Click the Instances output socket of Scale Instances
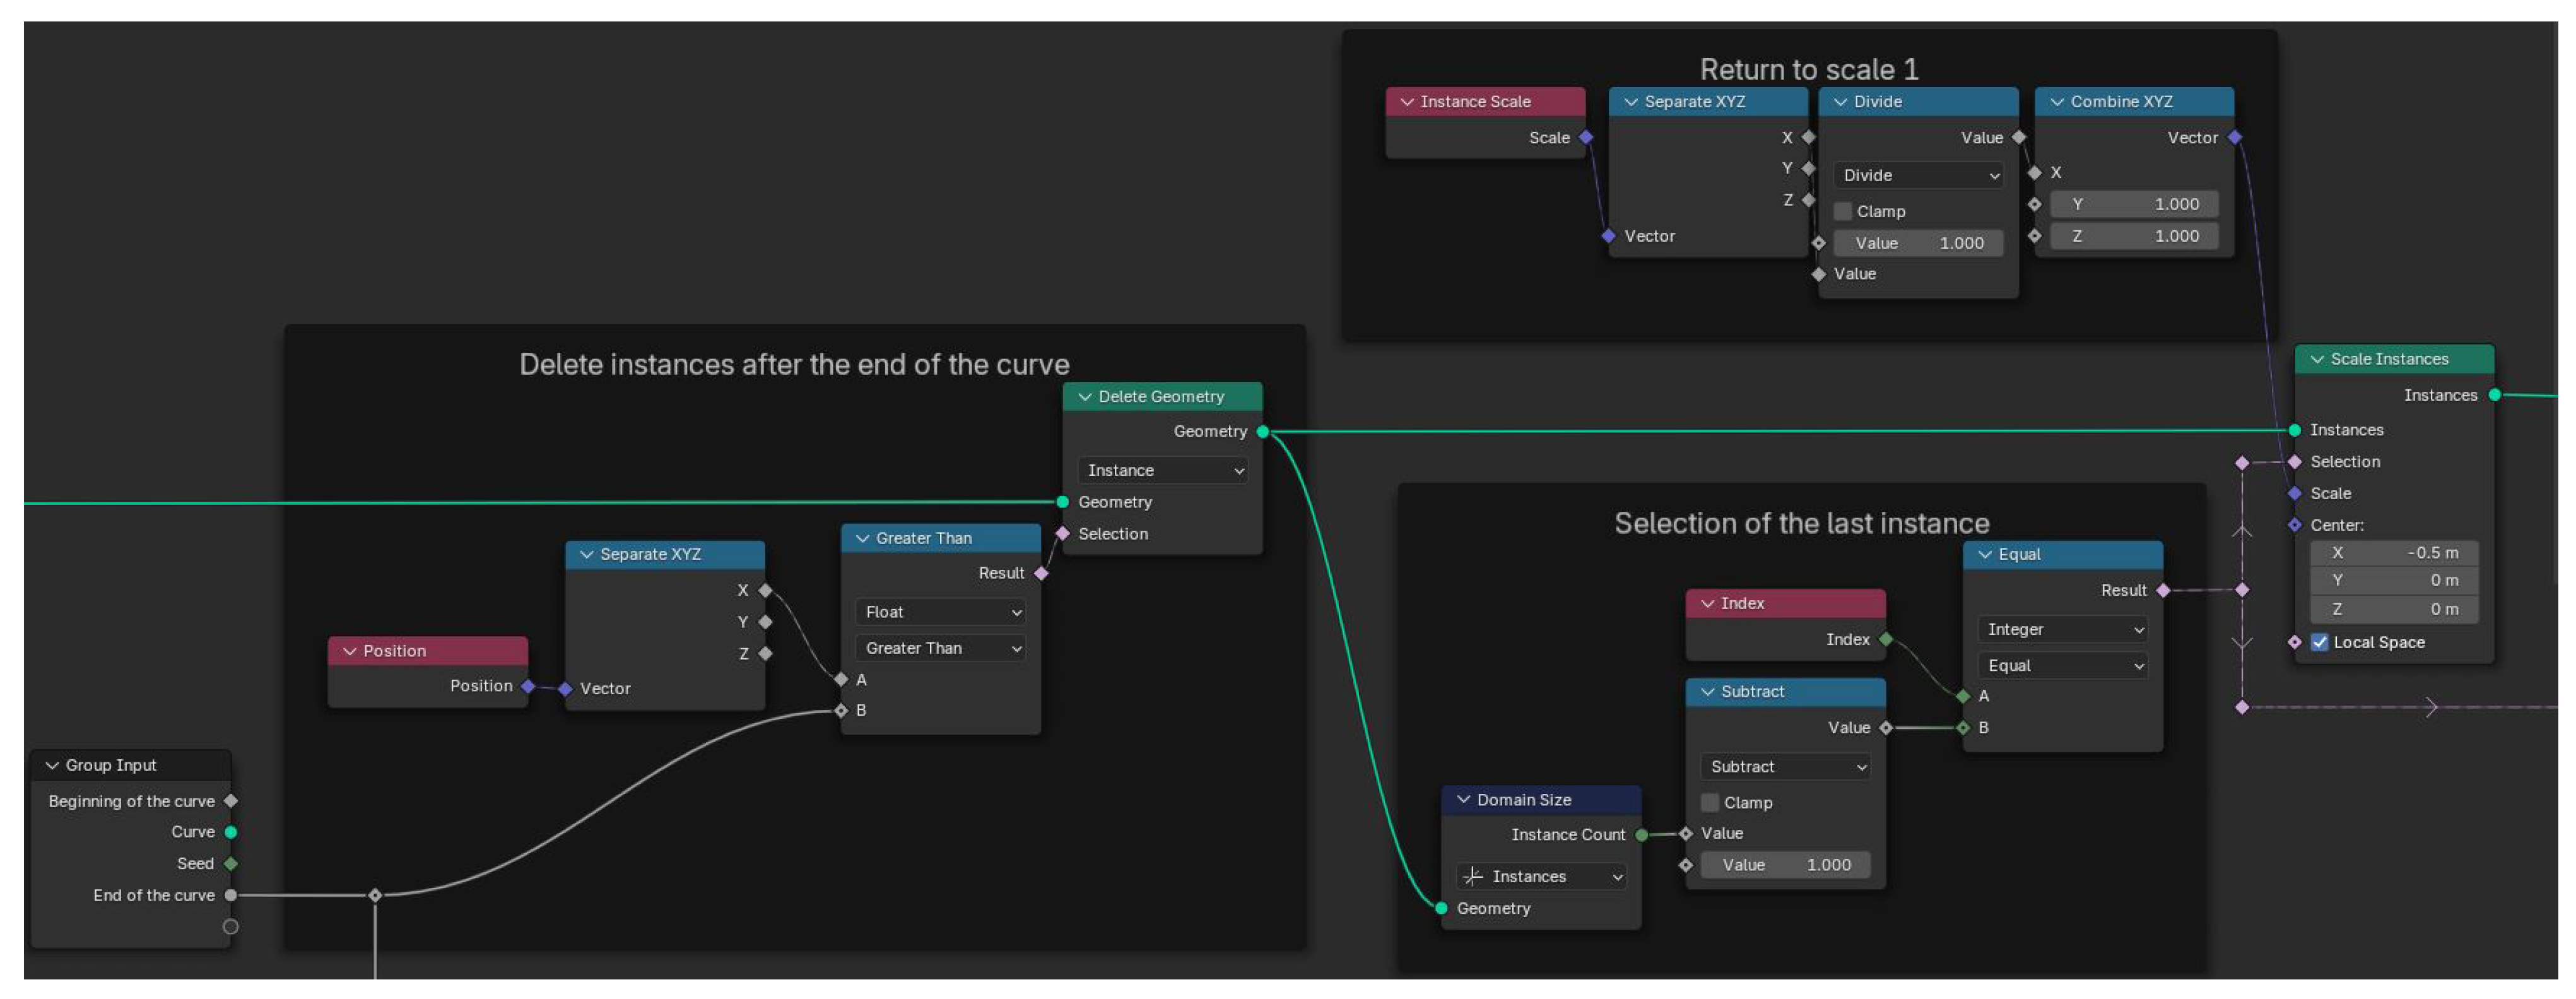The height and width of the screenshot is (999, 2576). pos(2495,396)
